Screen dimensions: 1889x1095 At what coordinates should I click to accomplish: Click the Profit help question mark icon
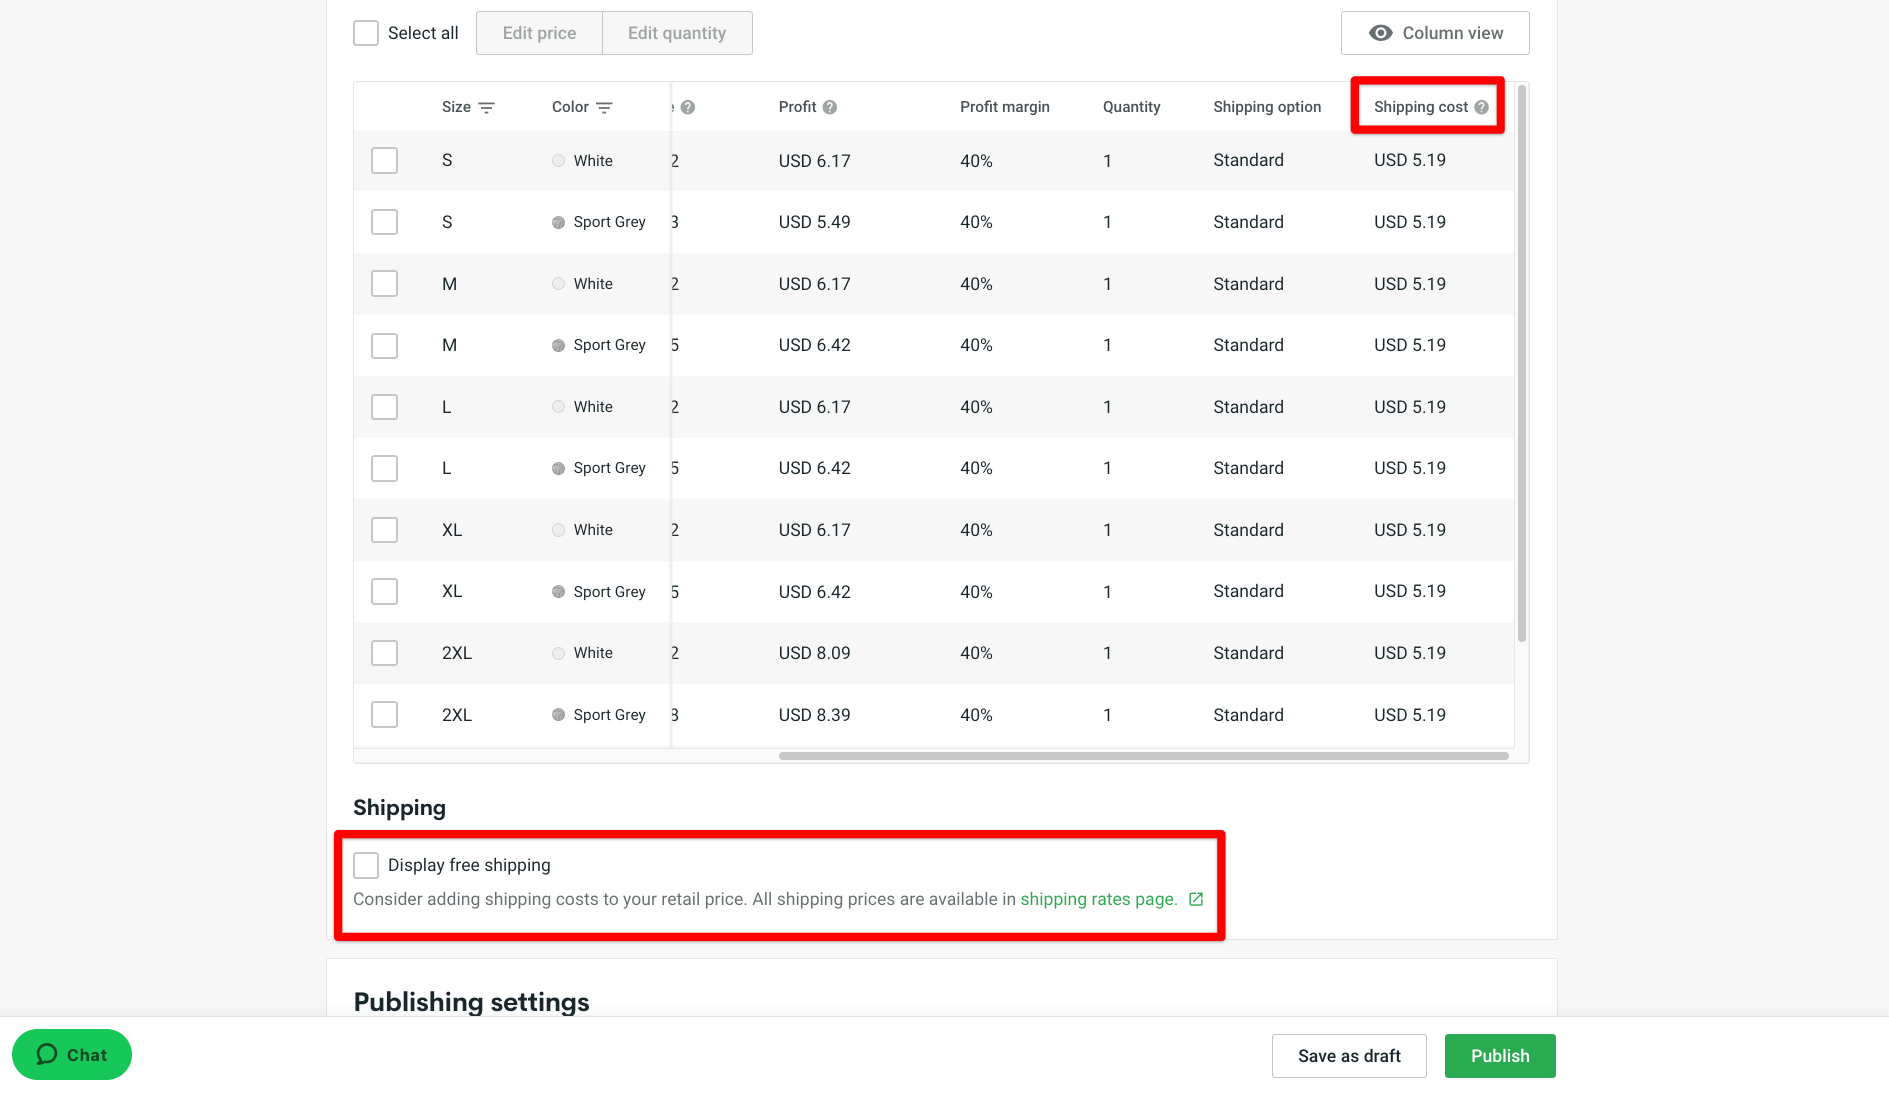pos(830,107)
